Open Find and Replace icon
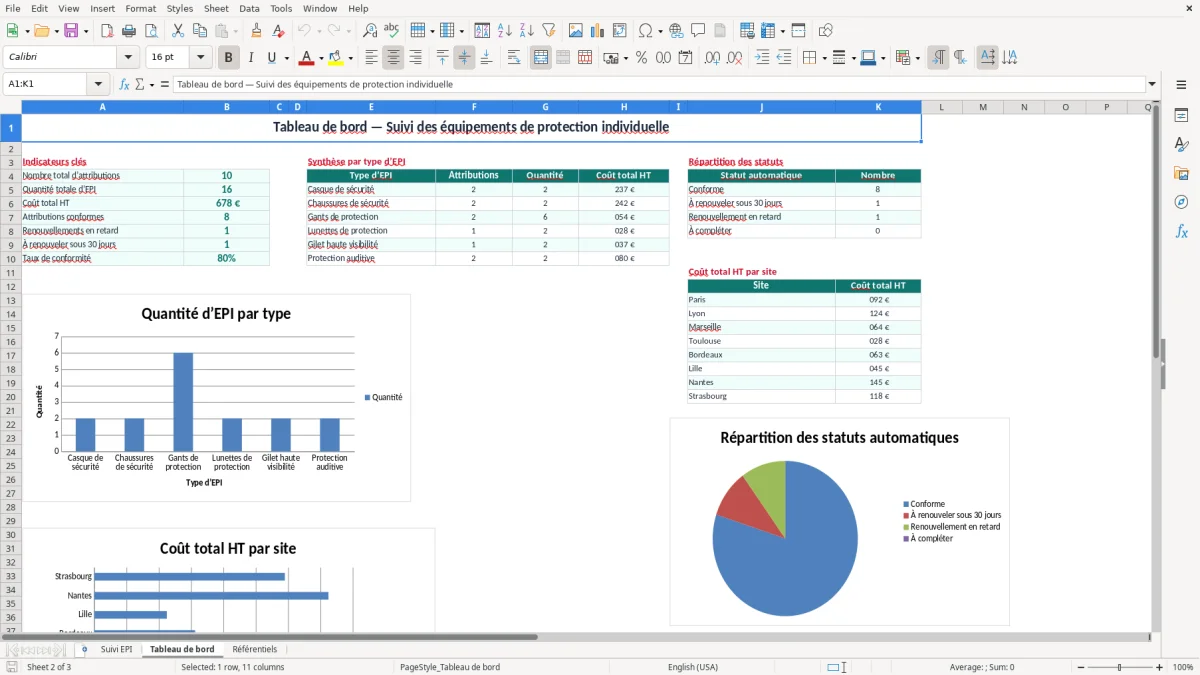This screenshot has height=675, width=1200. 370,31
